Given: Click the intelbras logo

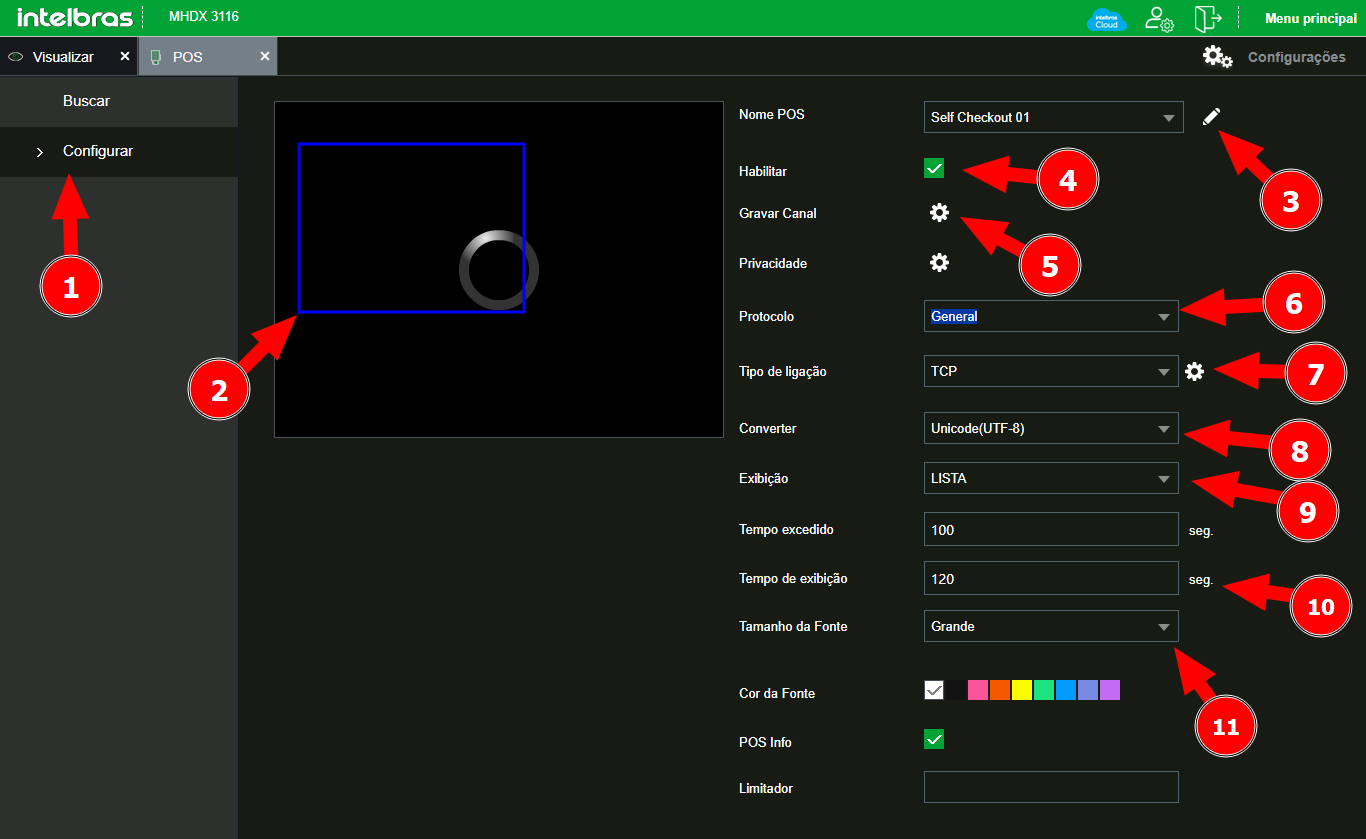Looking at the screenshot, I should 75,17.
